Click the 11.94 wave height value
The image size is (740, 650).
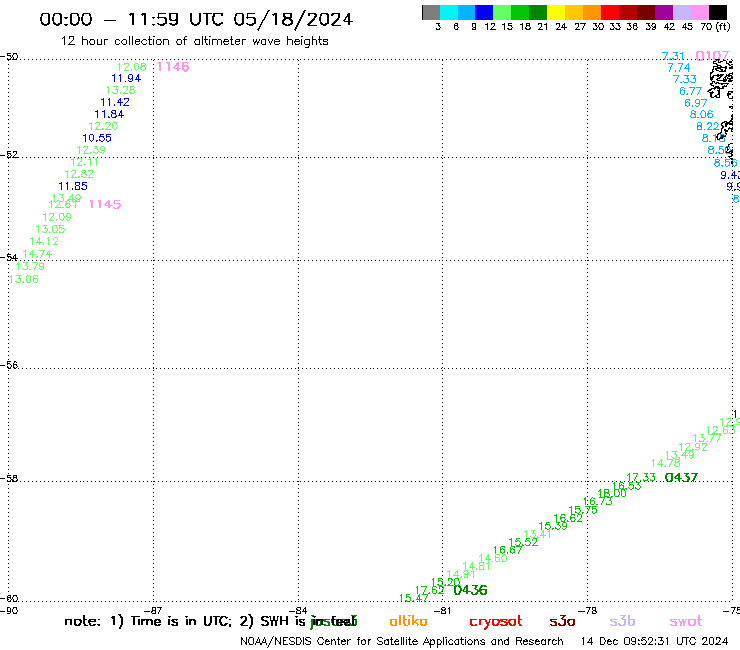(126, 78)
